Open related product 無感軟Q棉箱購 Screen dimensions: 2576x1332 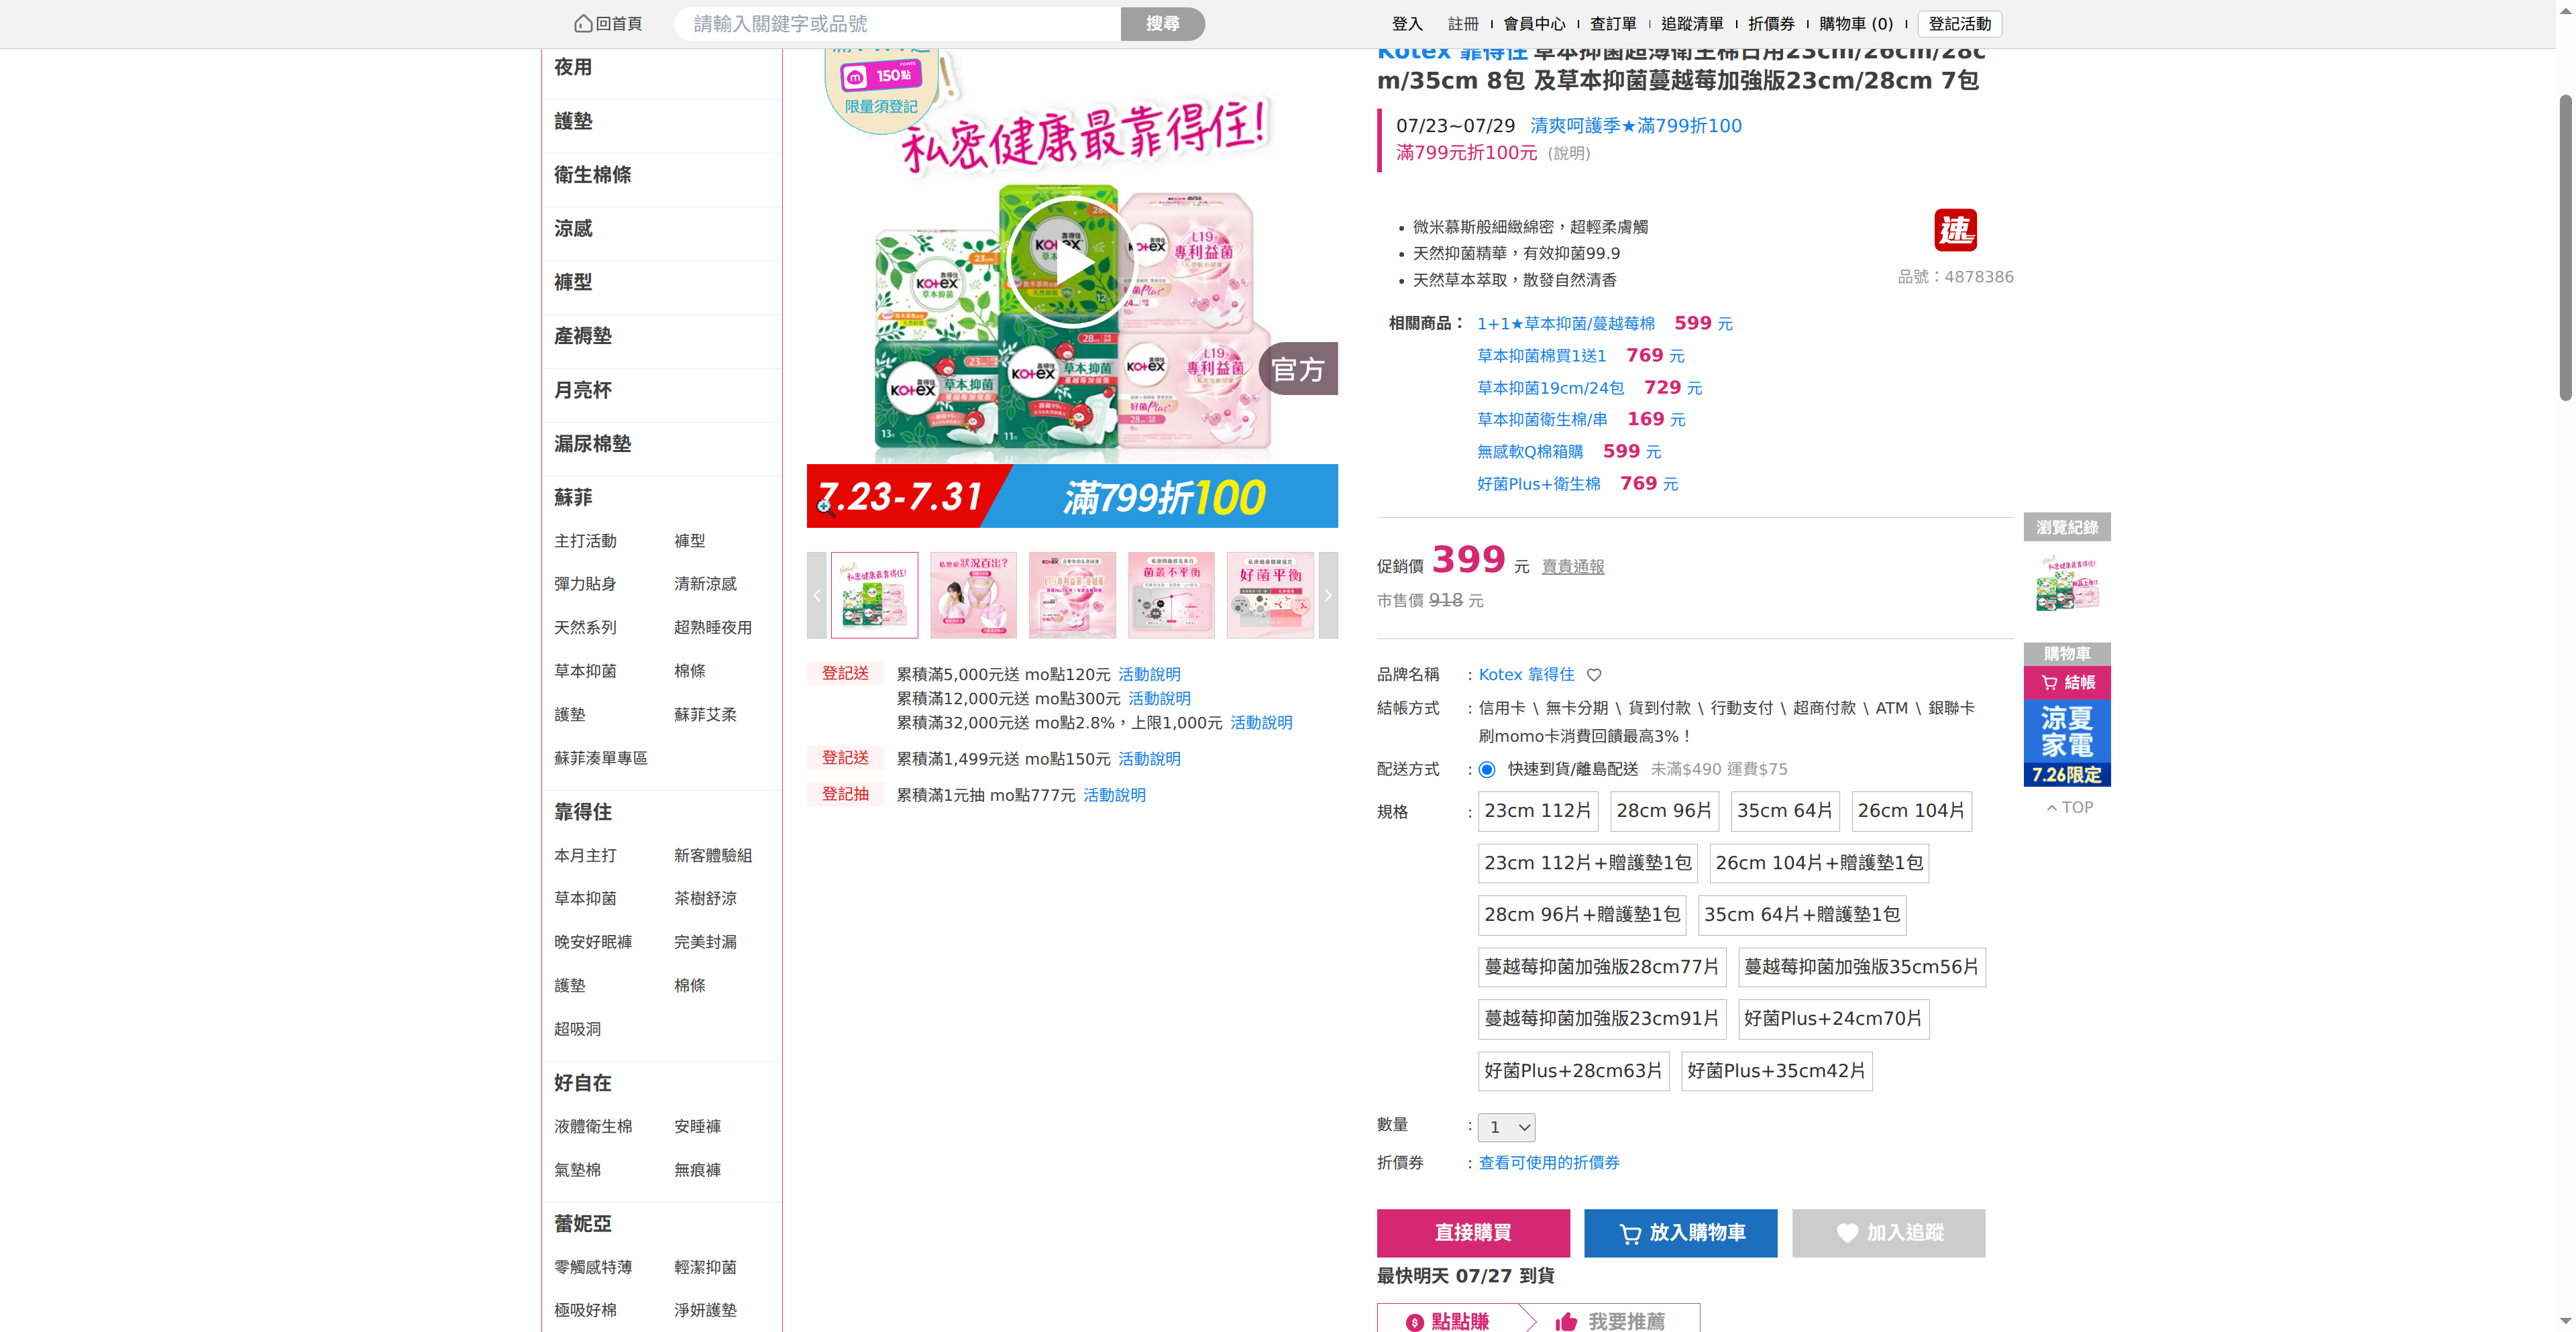[1530, 452]
